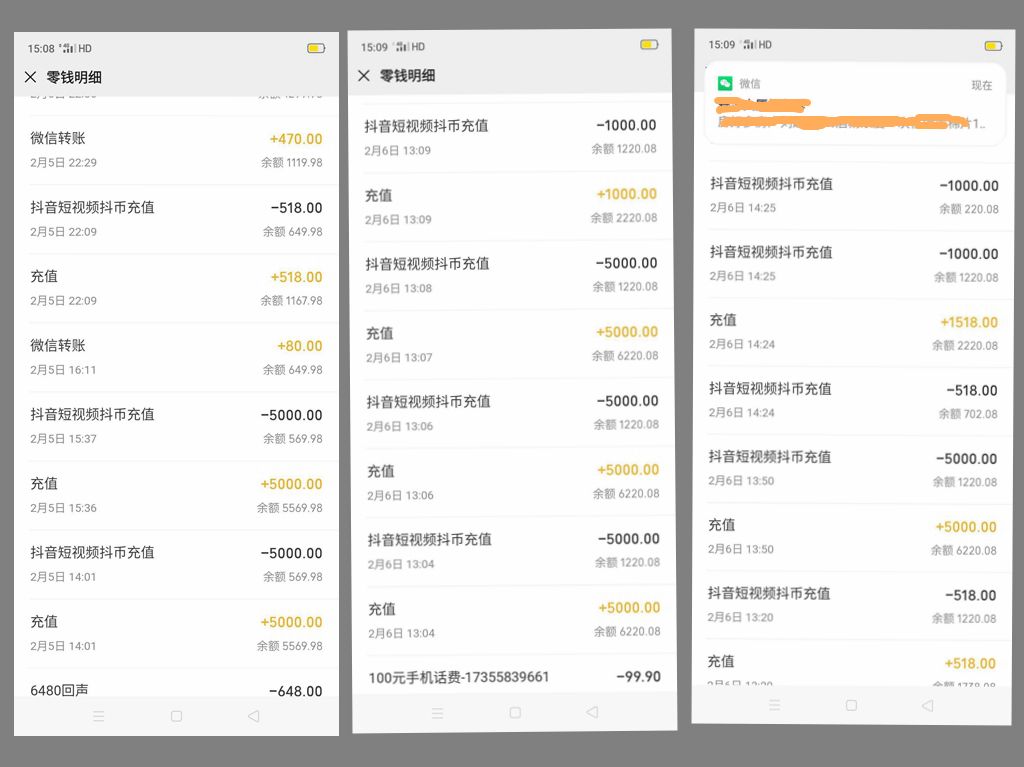Screen dimensions: 1024x767
Task: Open 抖音短视频抖币充值 -5000.00 entry at 2月5日 14:01
Action: [176, 564]
